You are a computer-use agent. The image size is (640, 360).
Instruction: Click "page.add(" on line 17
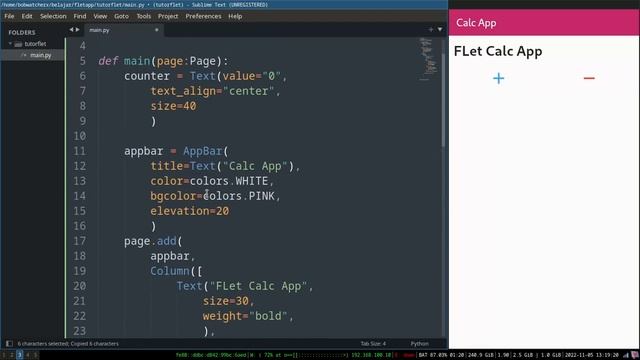153,241
